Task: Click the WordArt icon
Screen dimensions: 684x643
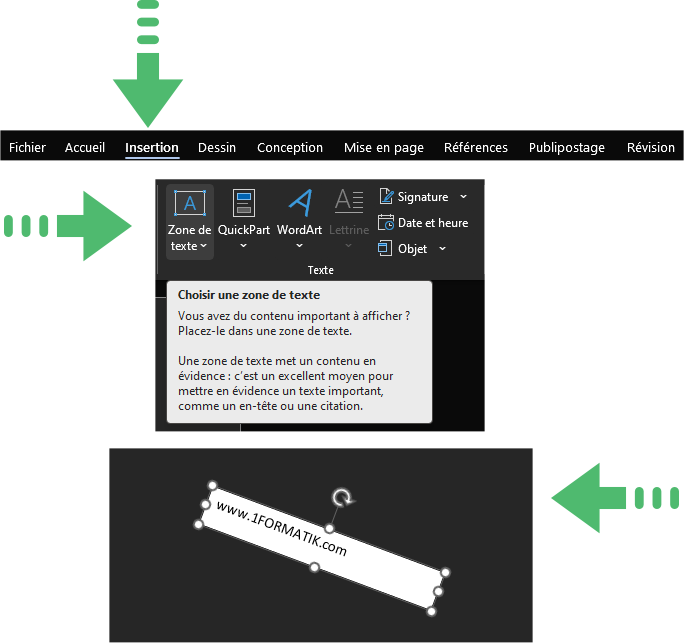Action: point(300,203)
